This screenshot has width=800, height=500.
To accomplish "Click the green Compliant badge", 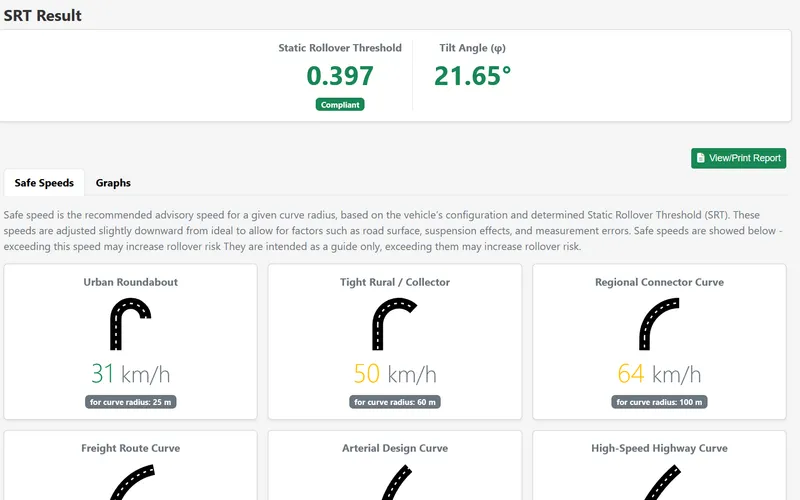I will point(340,105).
